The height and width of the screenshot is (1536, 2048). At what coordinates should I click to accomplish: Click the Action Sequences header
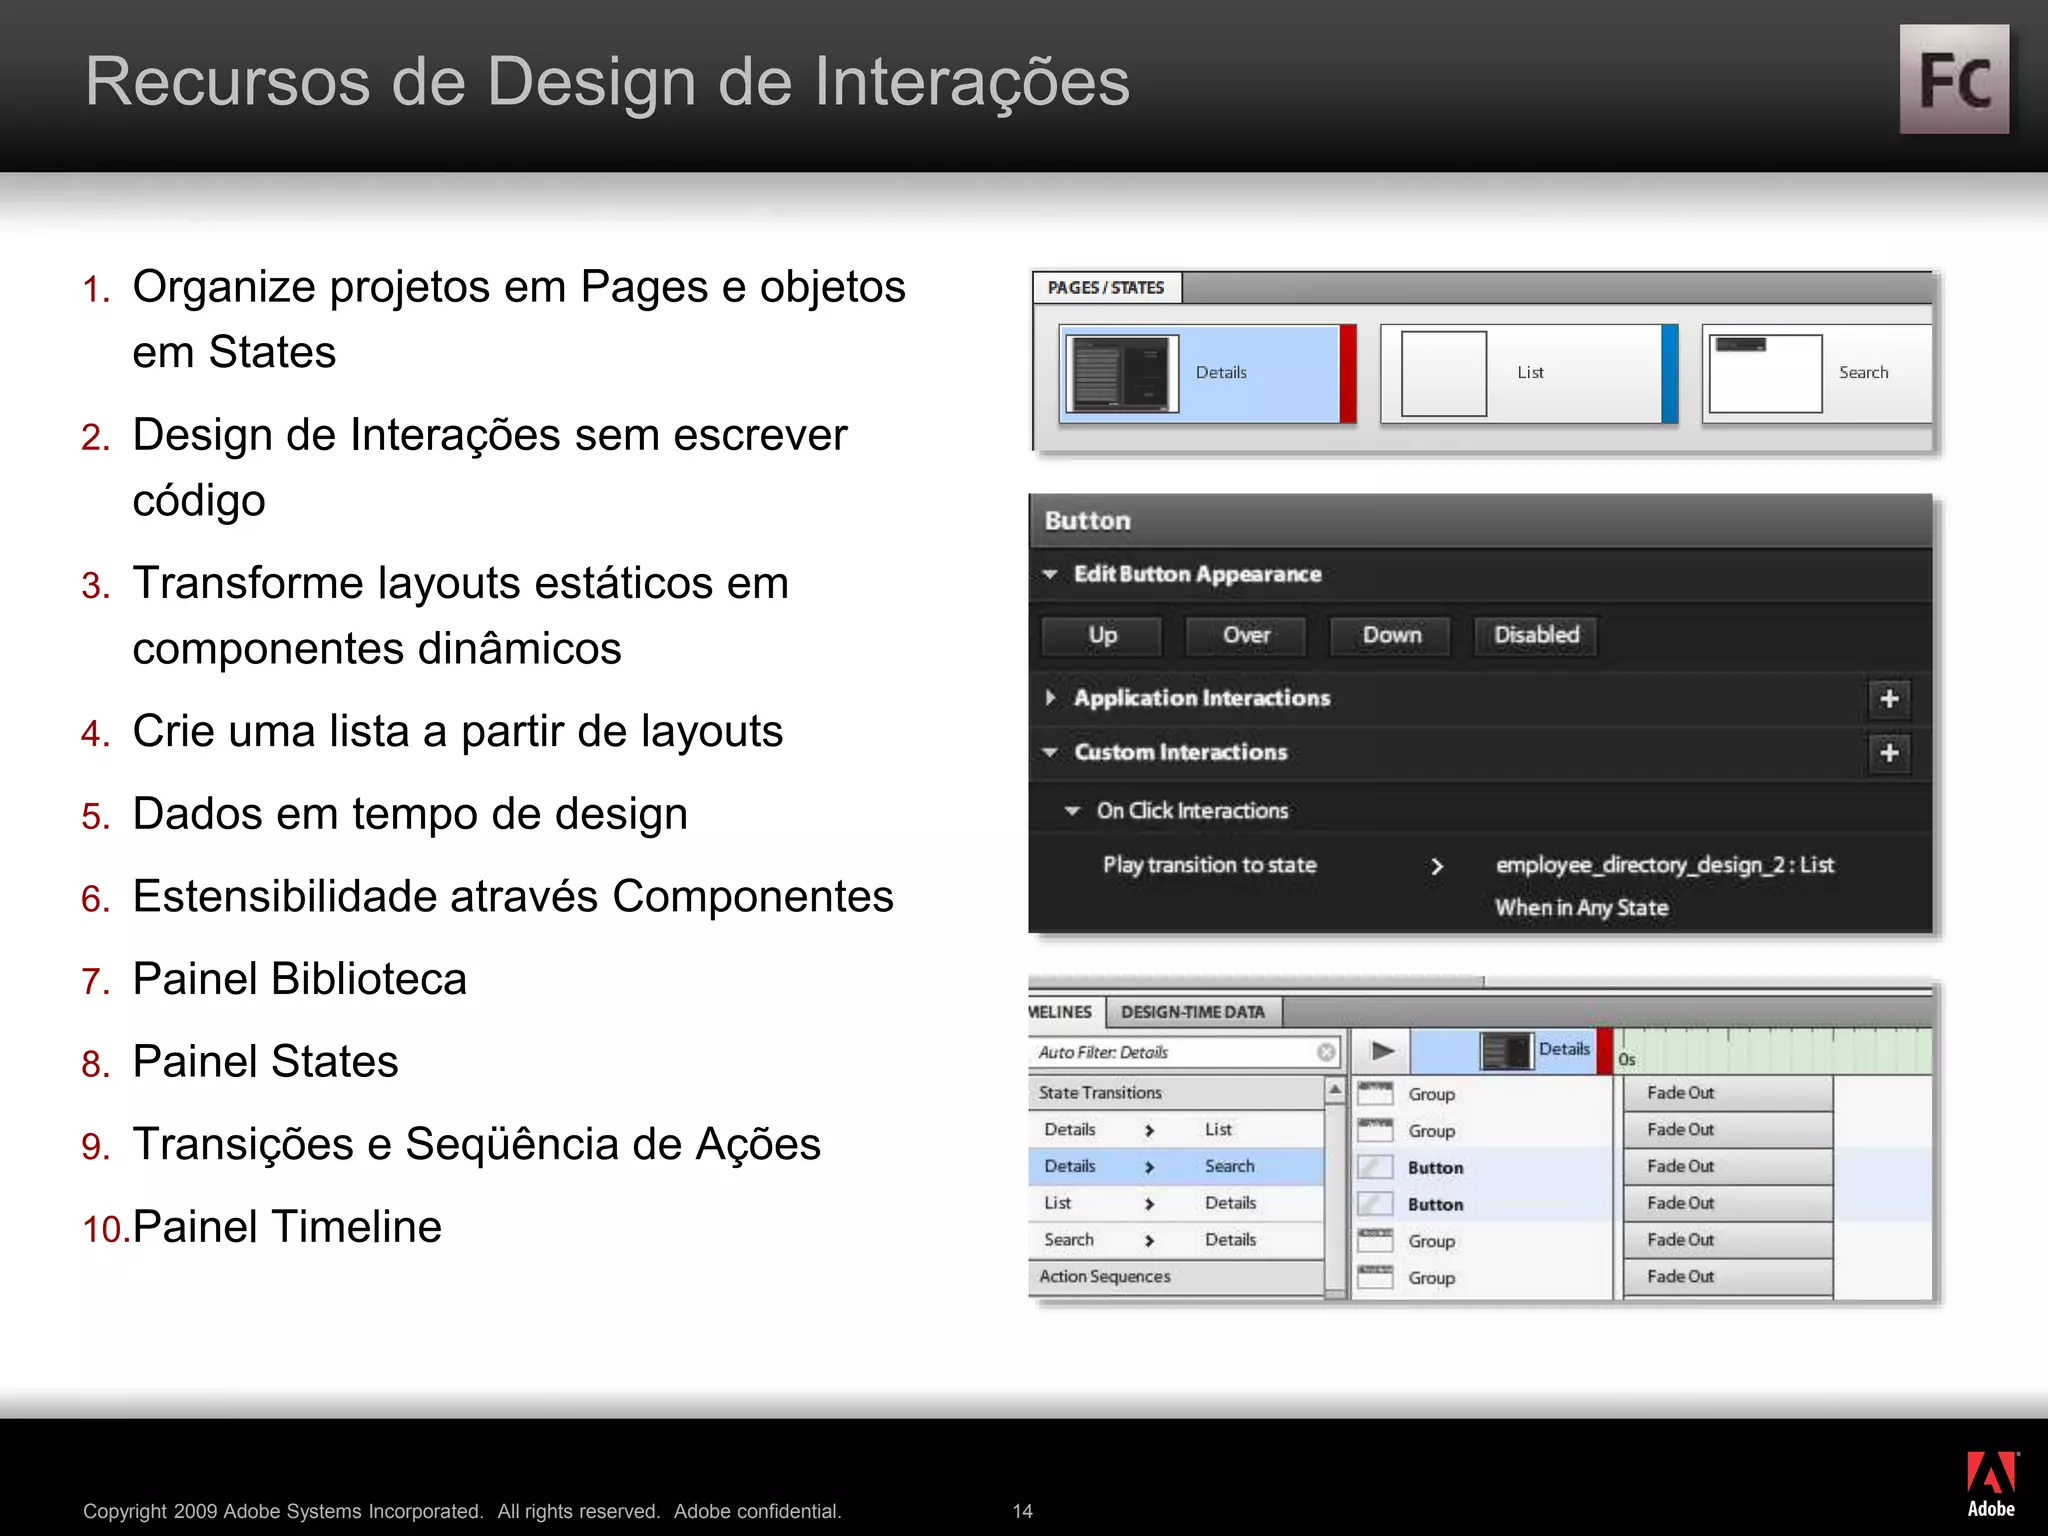(1176, 1277)
